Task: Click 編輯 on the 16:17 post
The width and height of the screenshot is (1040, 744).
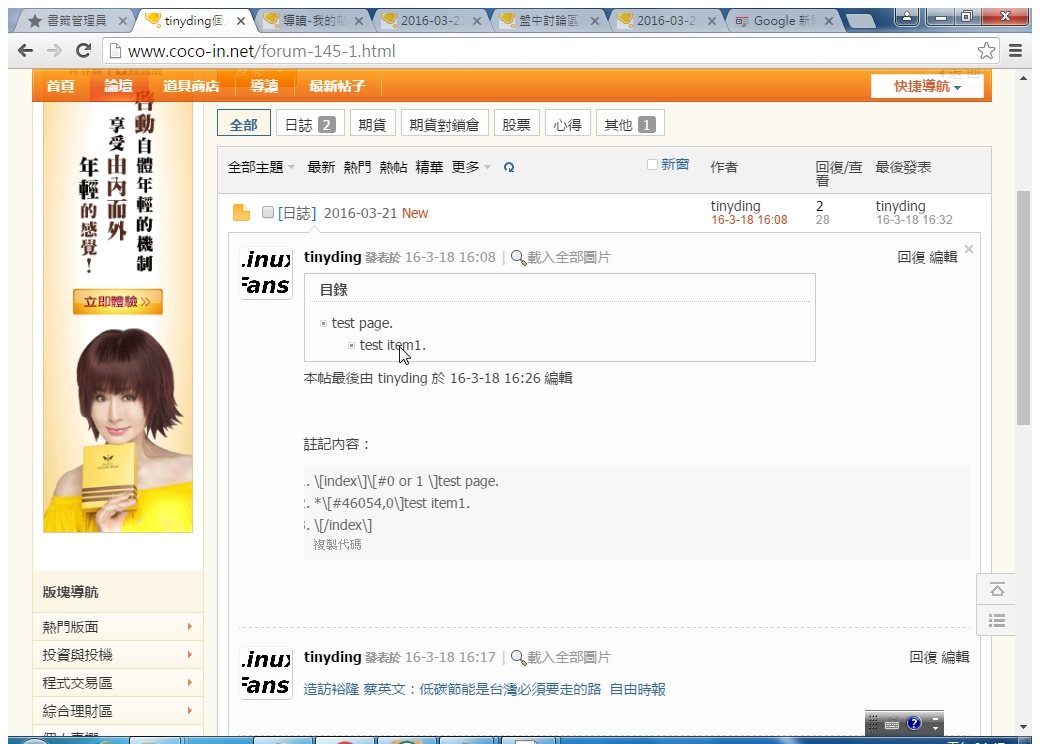Action: pos(955,657)
